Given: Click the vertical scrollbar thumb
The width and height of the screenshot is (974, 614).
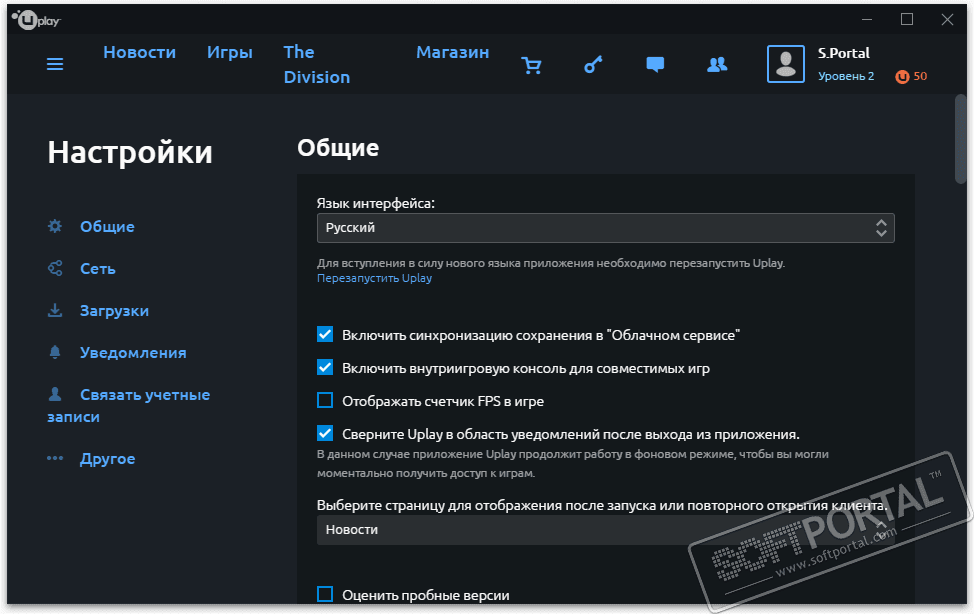Looking at the screenshot, I should (x=960, y=140).
